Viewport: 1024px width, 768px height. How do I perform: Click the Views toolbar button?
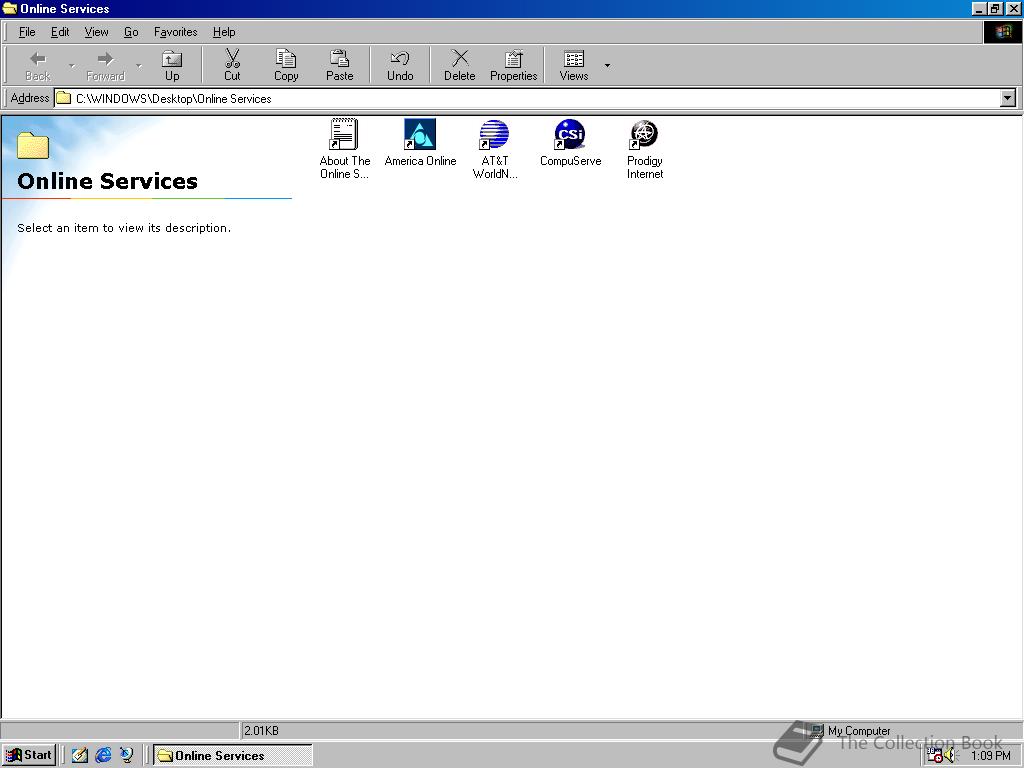pos(574,65)
